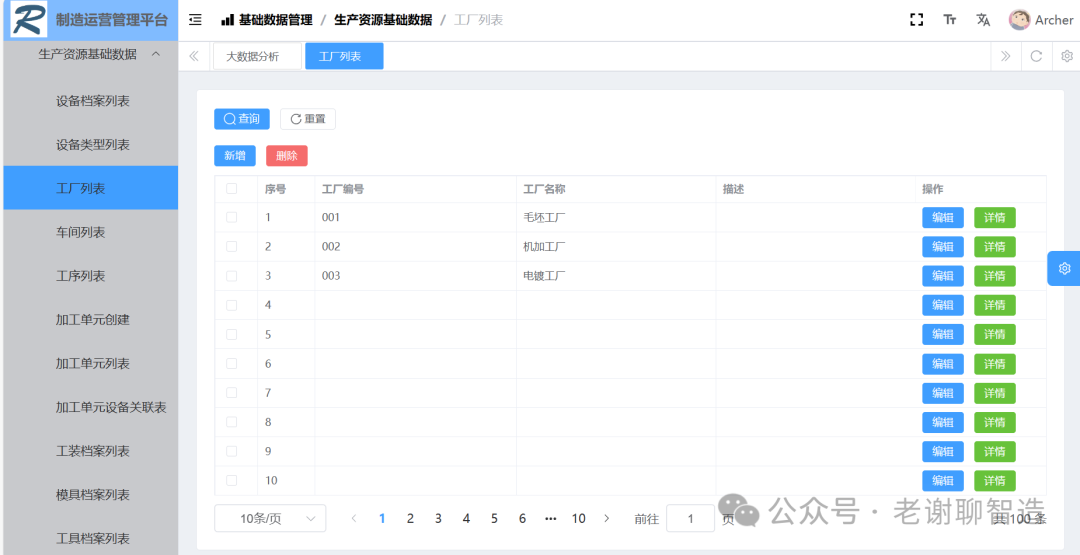Click the R platform logo
The image size is (1080, 555).
tap(28, 20)
